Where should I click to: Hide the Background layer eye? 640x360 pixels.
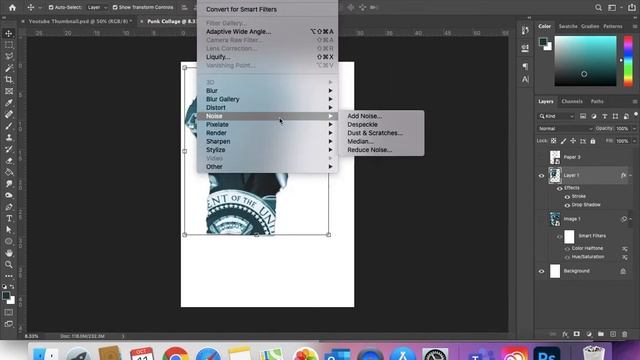pyautogui.click(x=541, y=271)
